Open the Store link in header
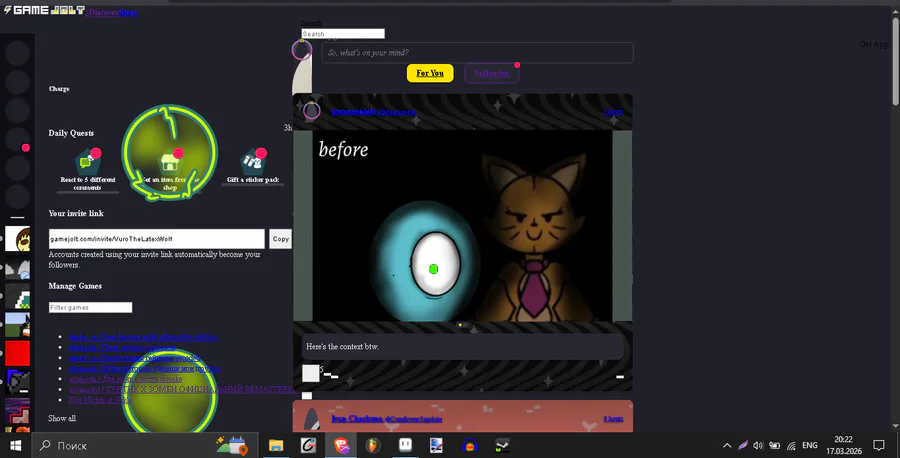This screenshot has height=458, width=900. pyautogui.click(x=127, y=12)
